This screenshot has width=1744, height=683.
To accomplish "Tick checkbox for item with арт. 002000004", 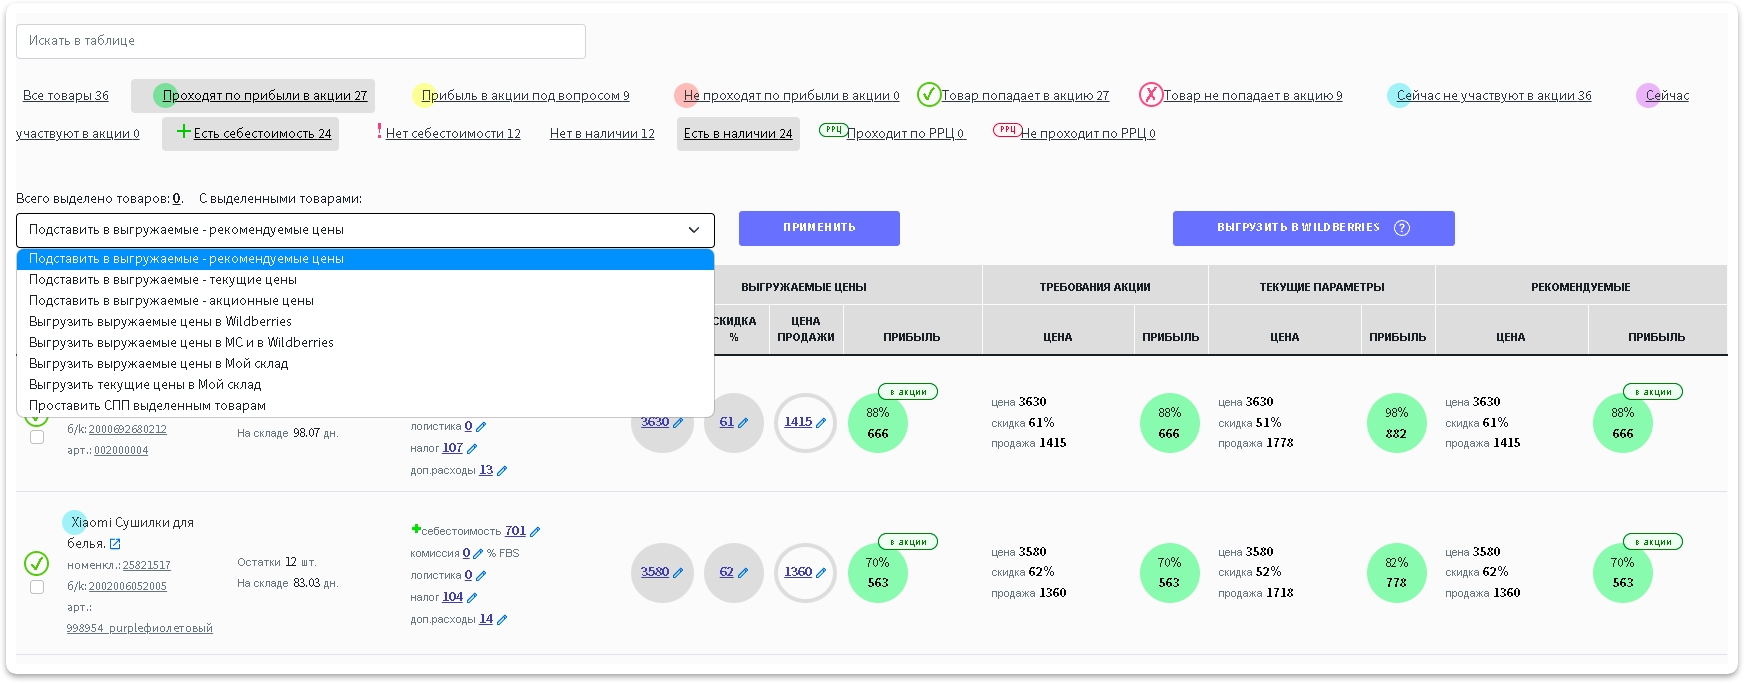I will [37, 437].
